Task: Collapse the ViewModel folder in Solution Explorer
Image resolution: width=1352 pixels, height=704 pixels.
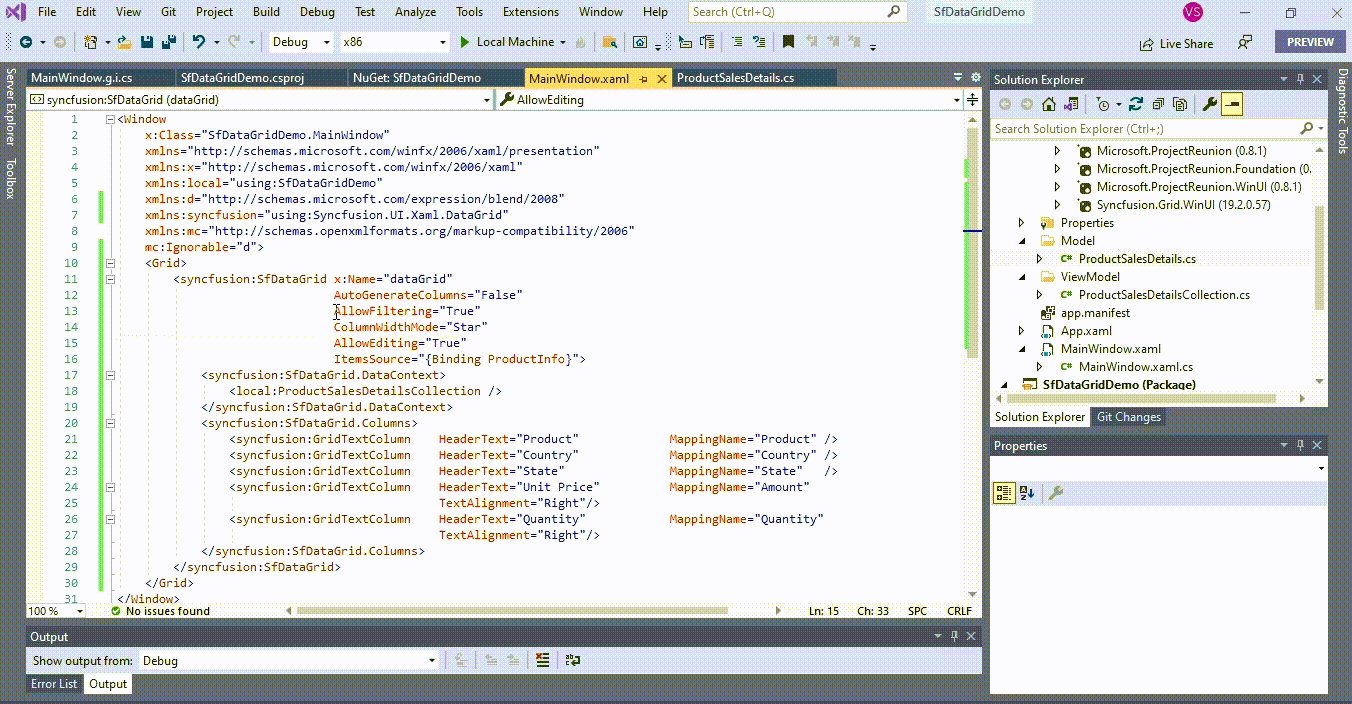Action: tap(1021, 277)
